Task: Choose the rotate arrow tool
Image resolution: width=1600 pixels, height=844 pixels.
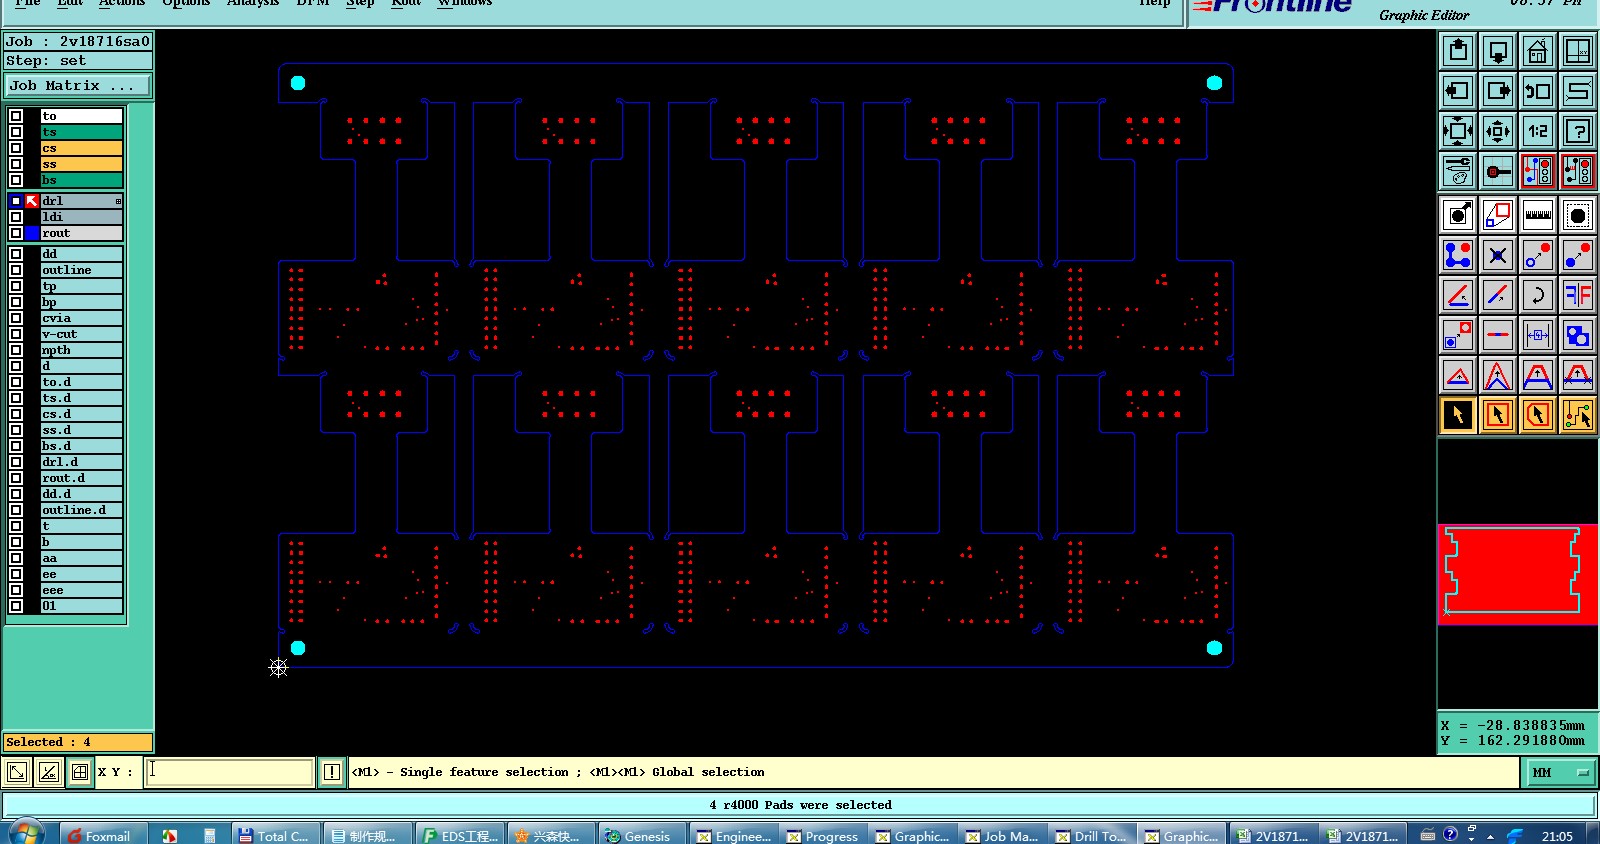Action: (1537, 295)
